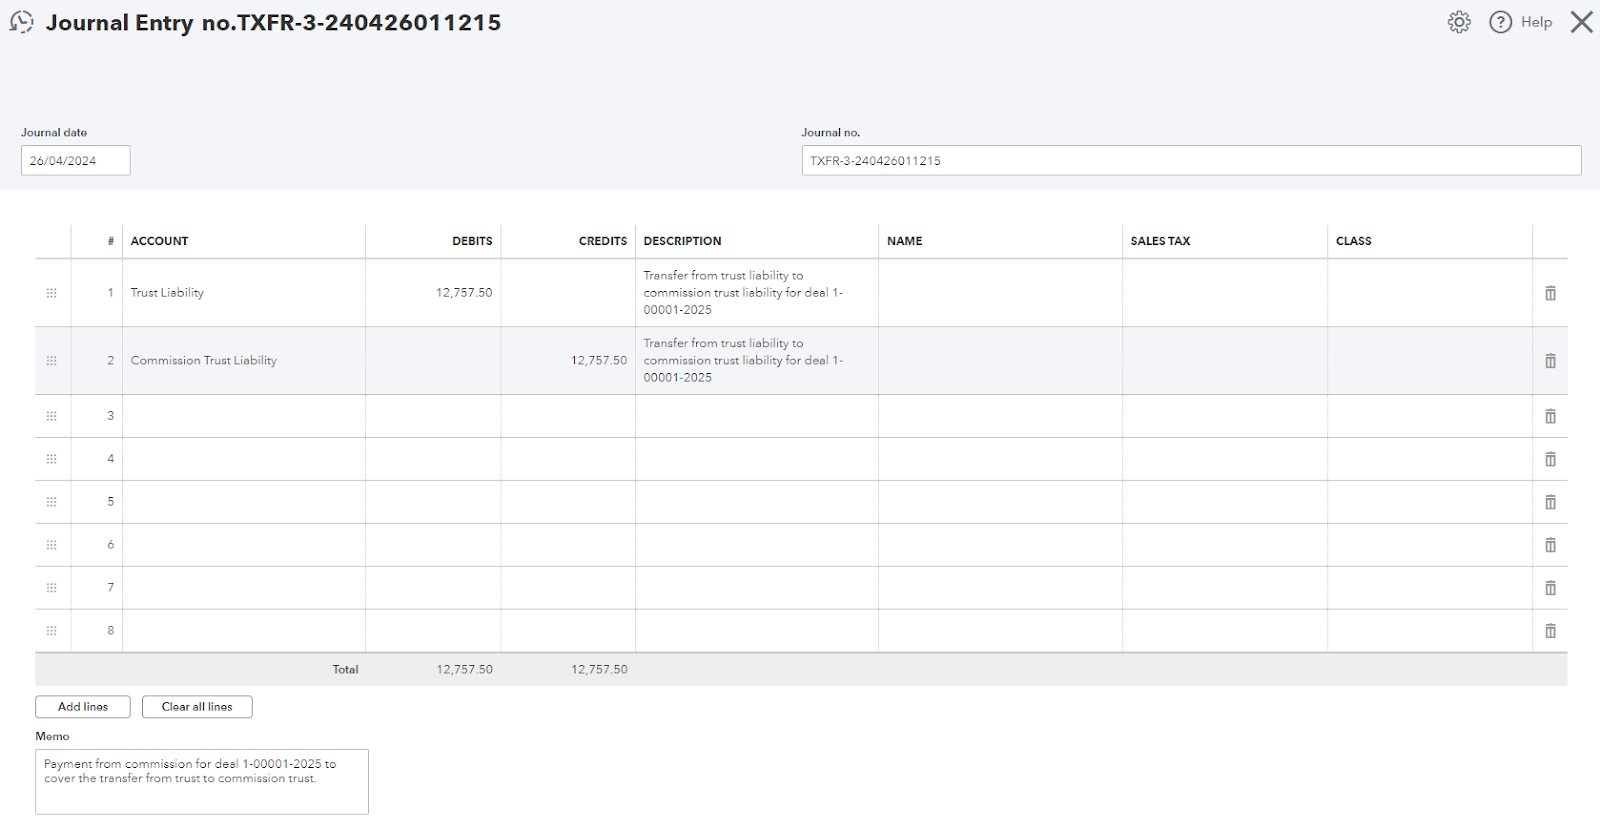Viewport: 1600px width, 829px height.
Task: Select the Name cell of line 1
Action: tap(1000, 293)
